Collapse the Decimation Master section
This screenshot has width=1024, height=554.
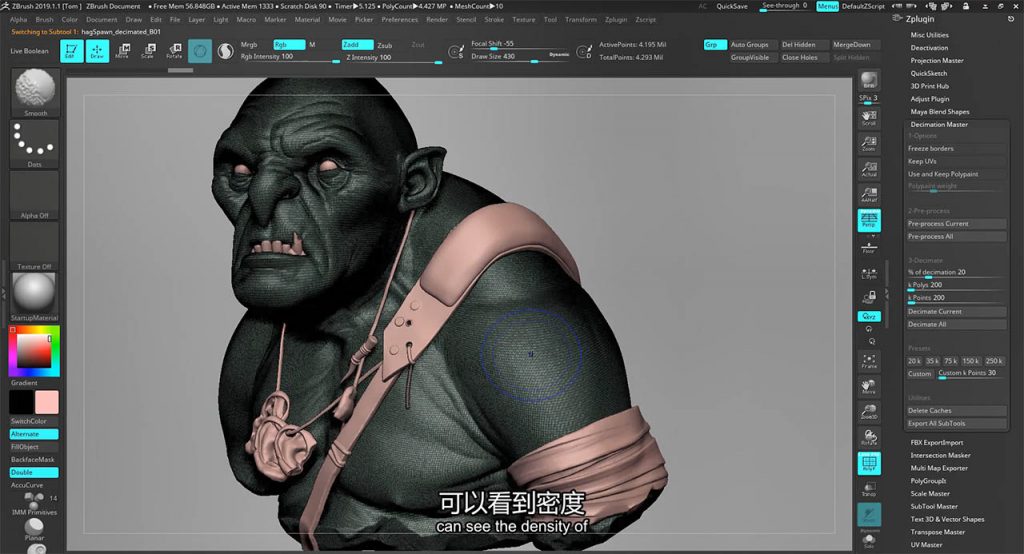coord(939,124)
